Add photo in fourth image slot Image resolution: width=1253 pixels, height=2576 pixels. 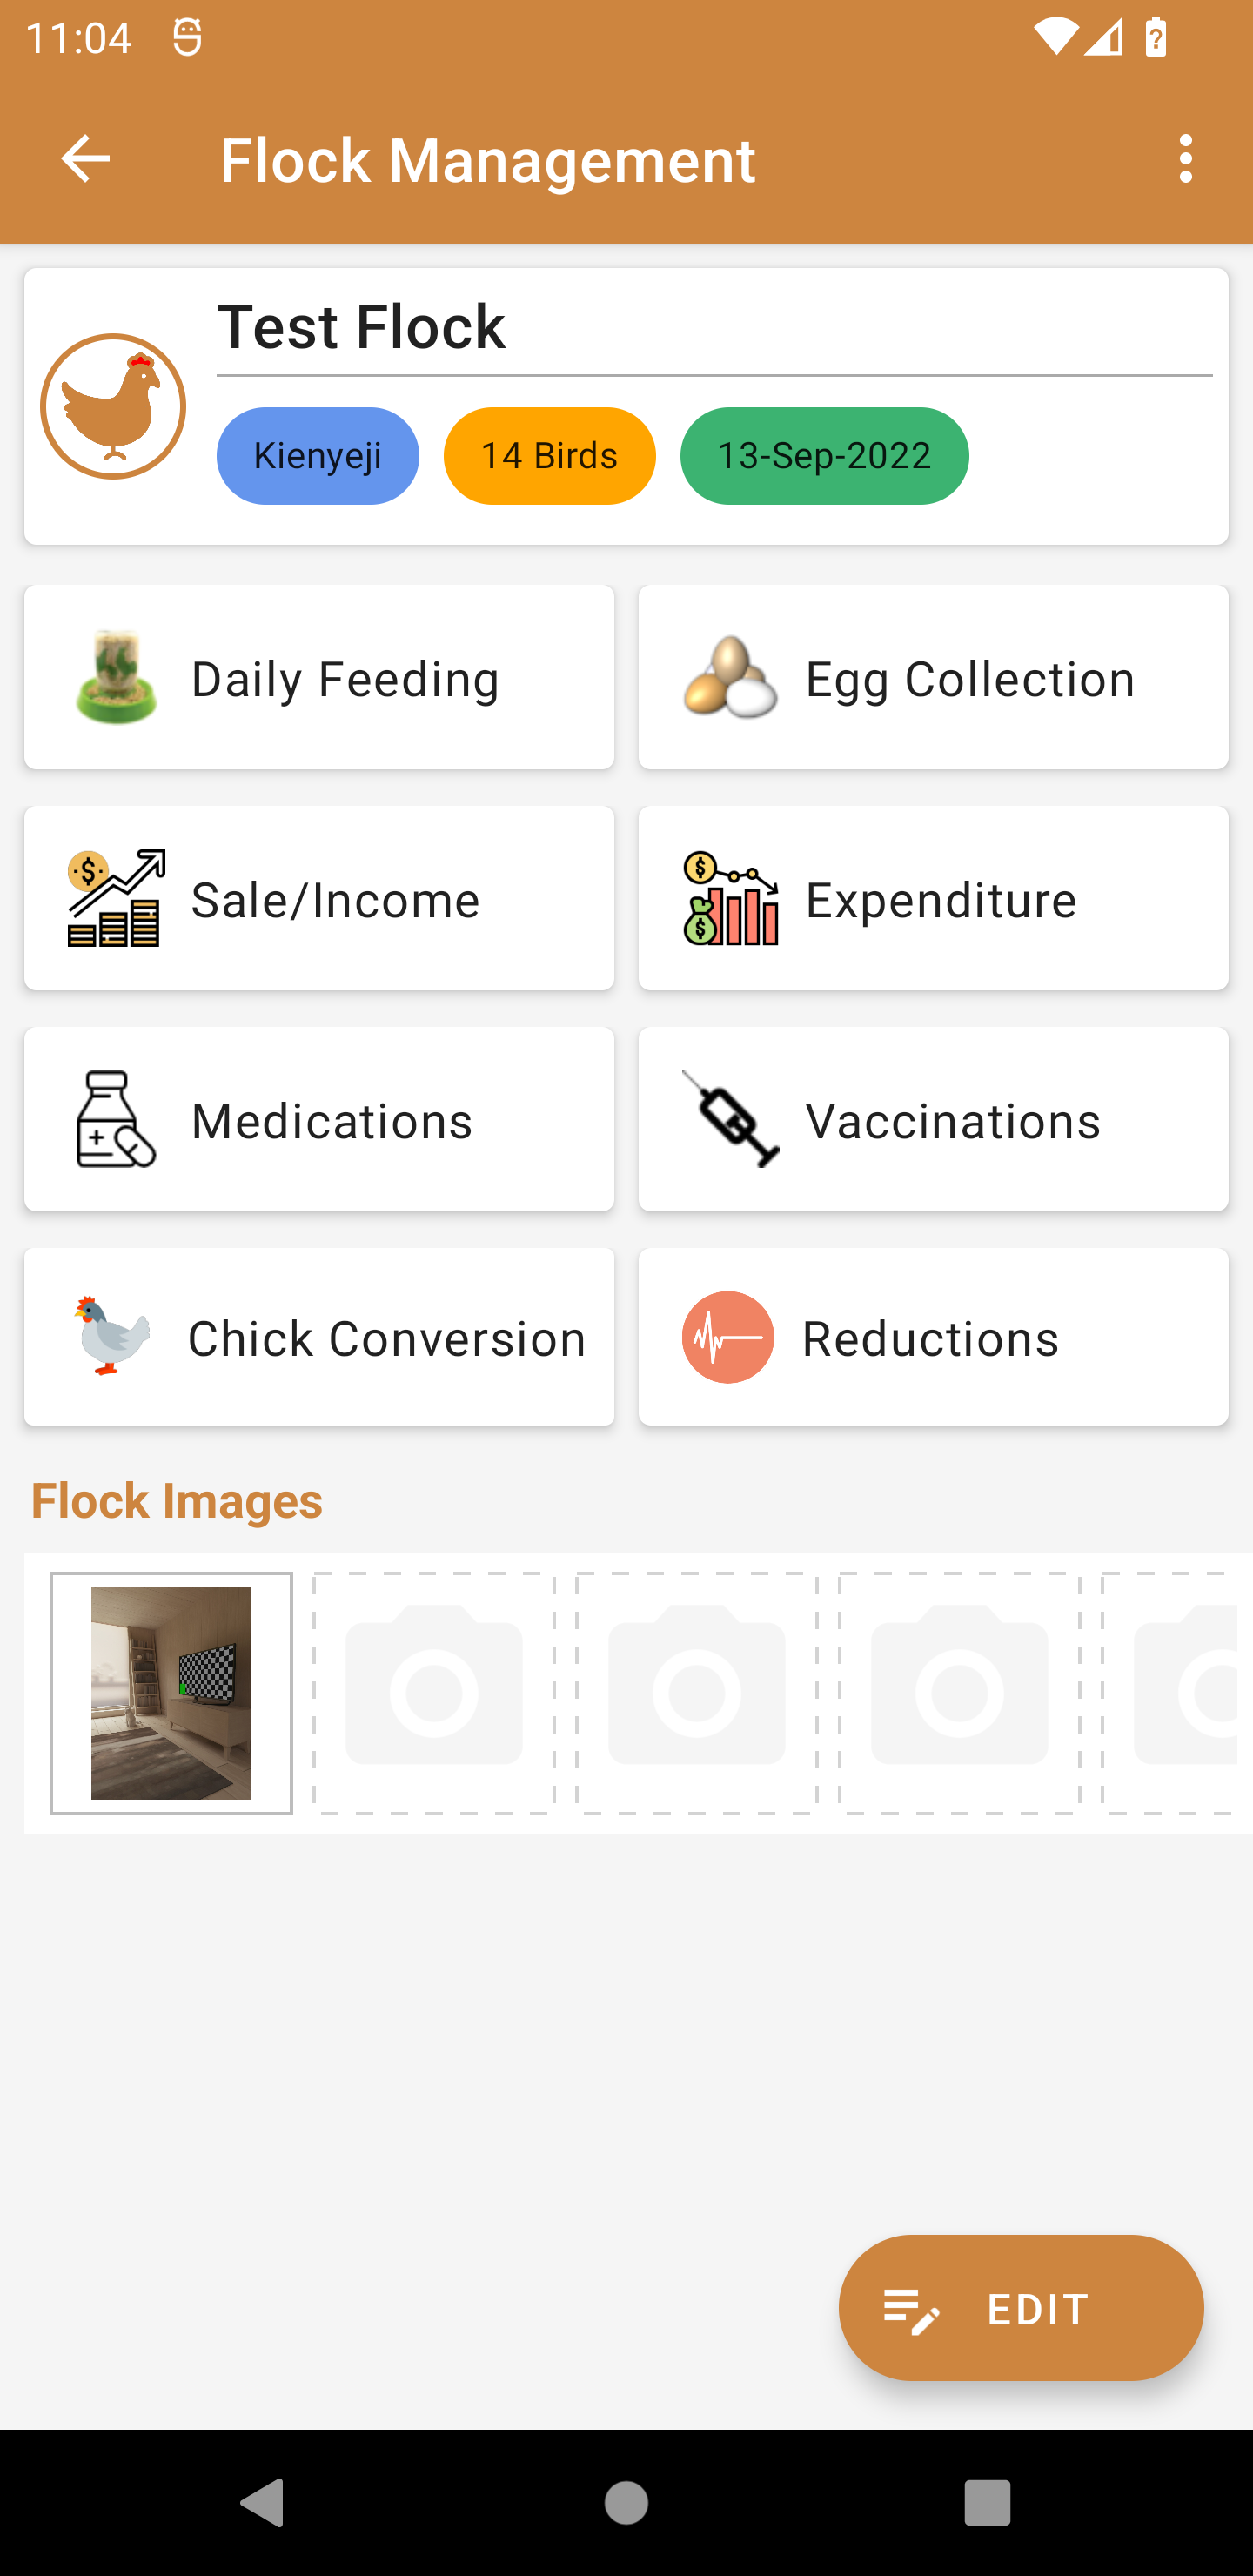tap(959, 1693)
